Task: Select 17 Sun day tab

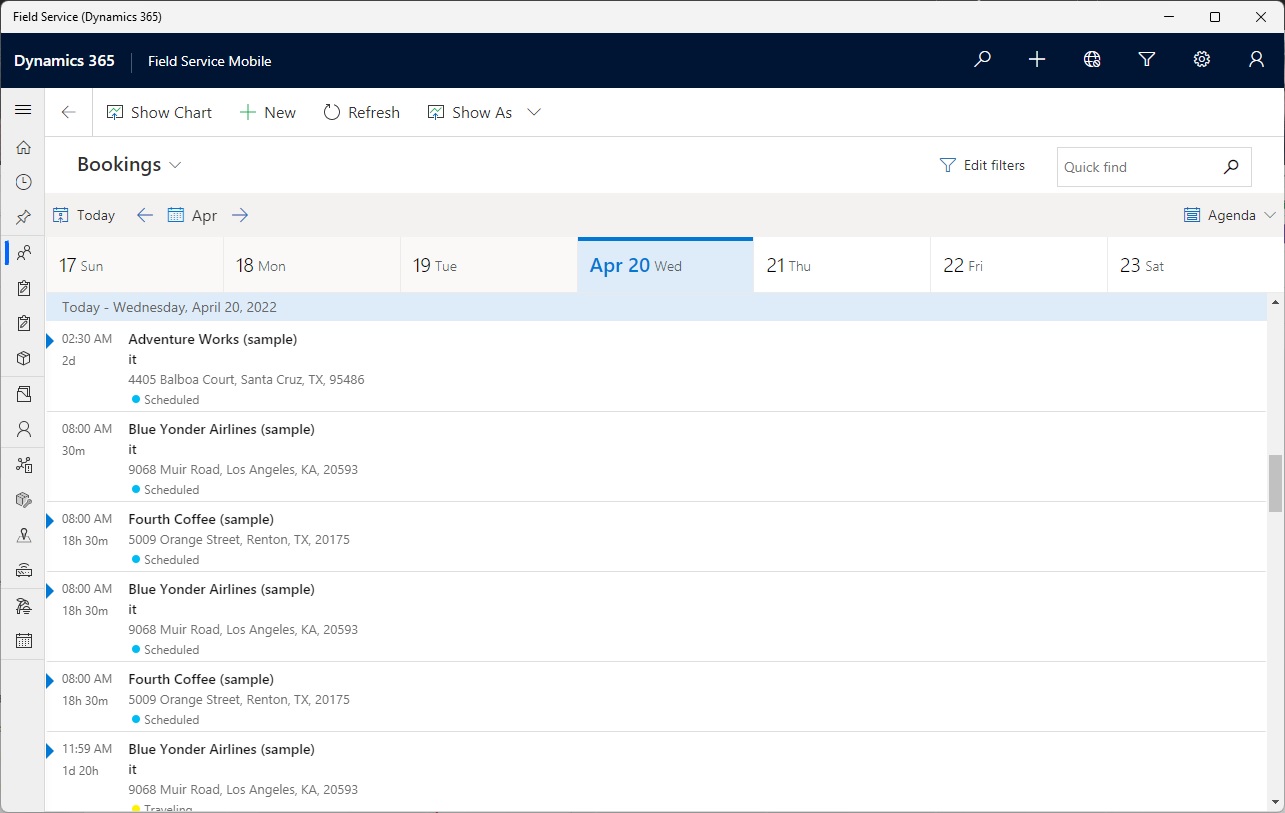Action: coord(135,265)
